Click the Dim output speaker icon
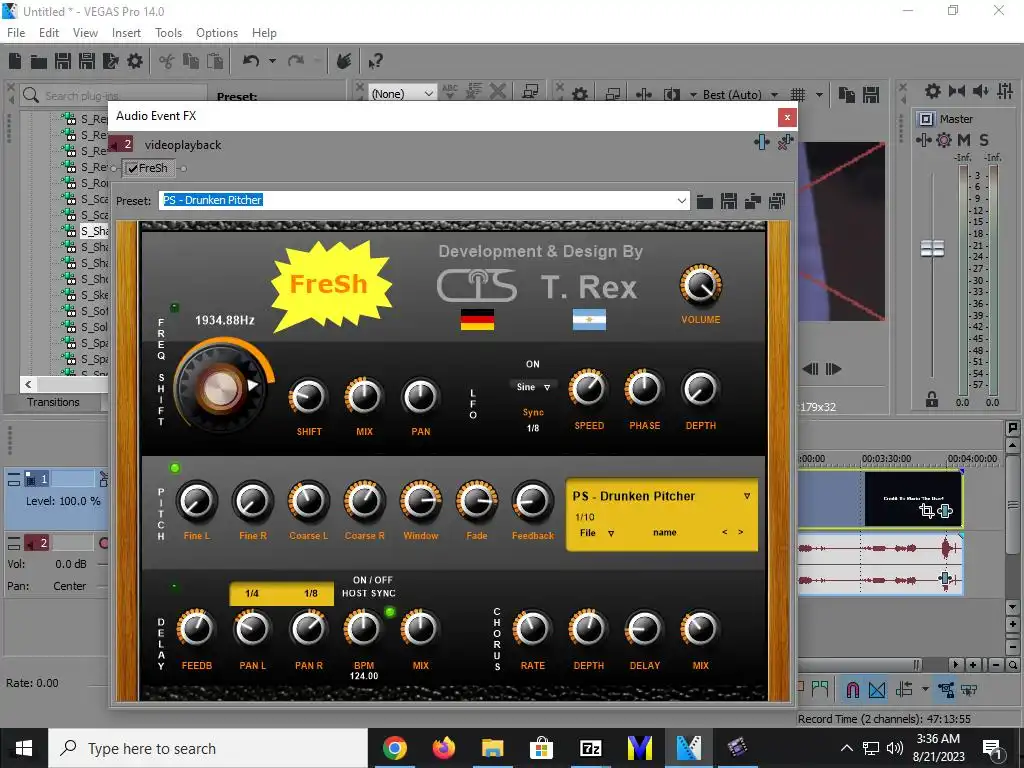Viewport: 1024px width, 768px height. click(980, 91)
